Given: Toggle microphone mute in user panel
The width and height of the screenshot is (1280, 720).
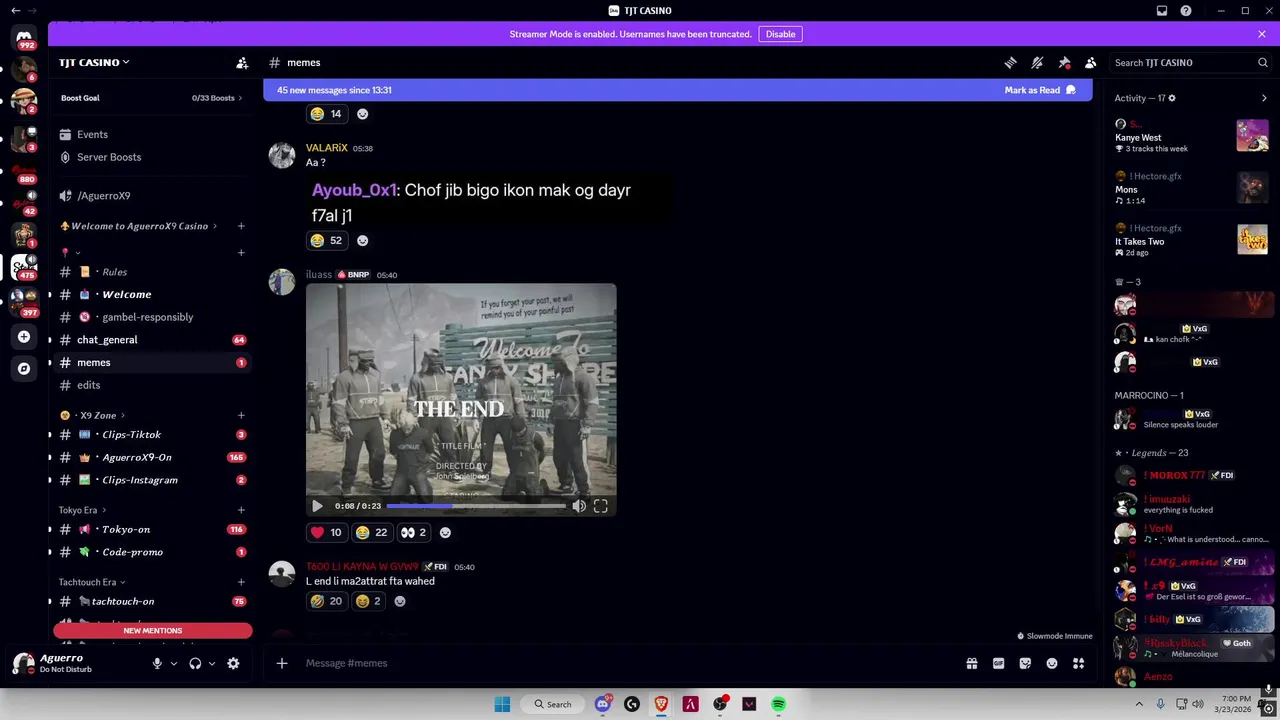Looking at the screenshot, I should pos(157,663).
